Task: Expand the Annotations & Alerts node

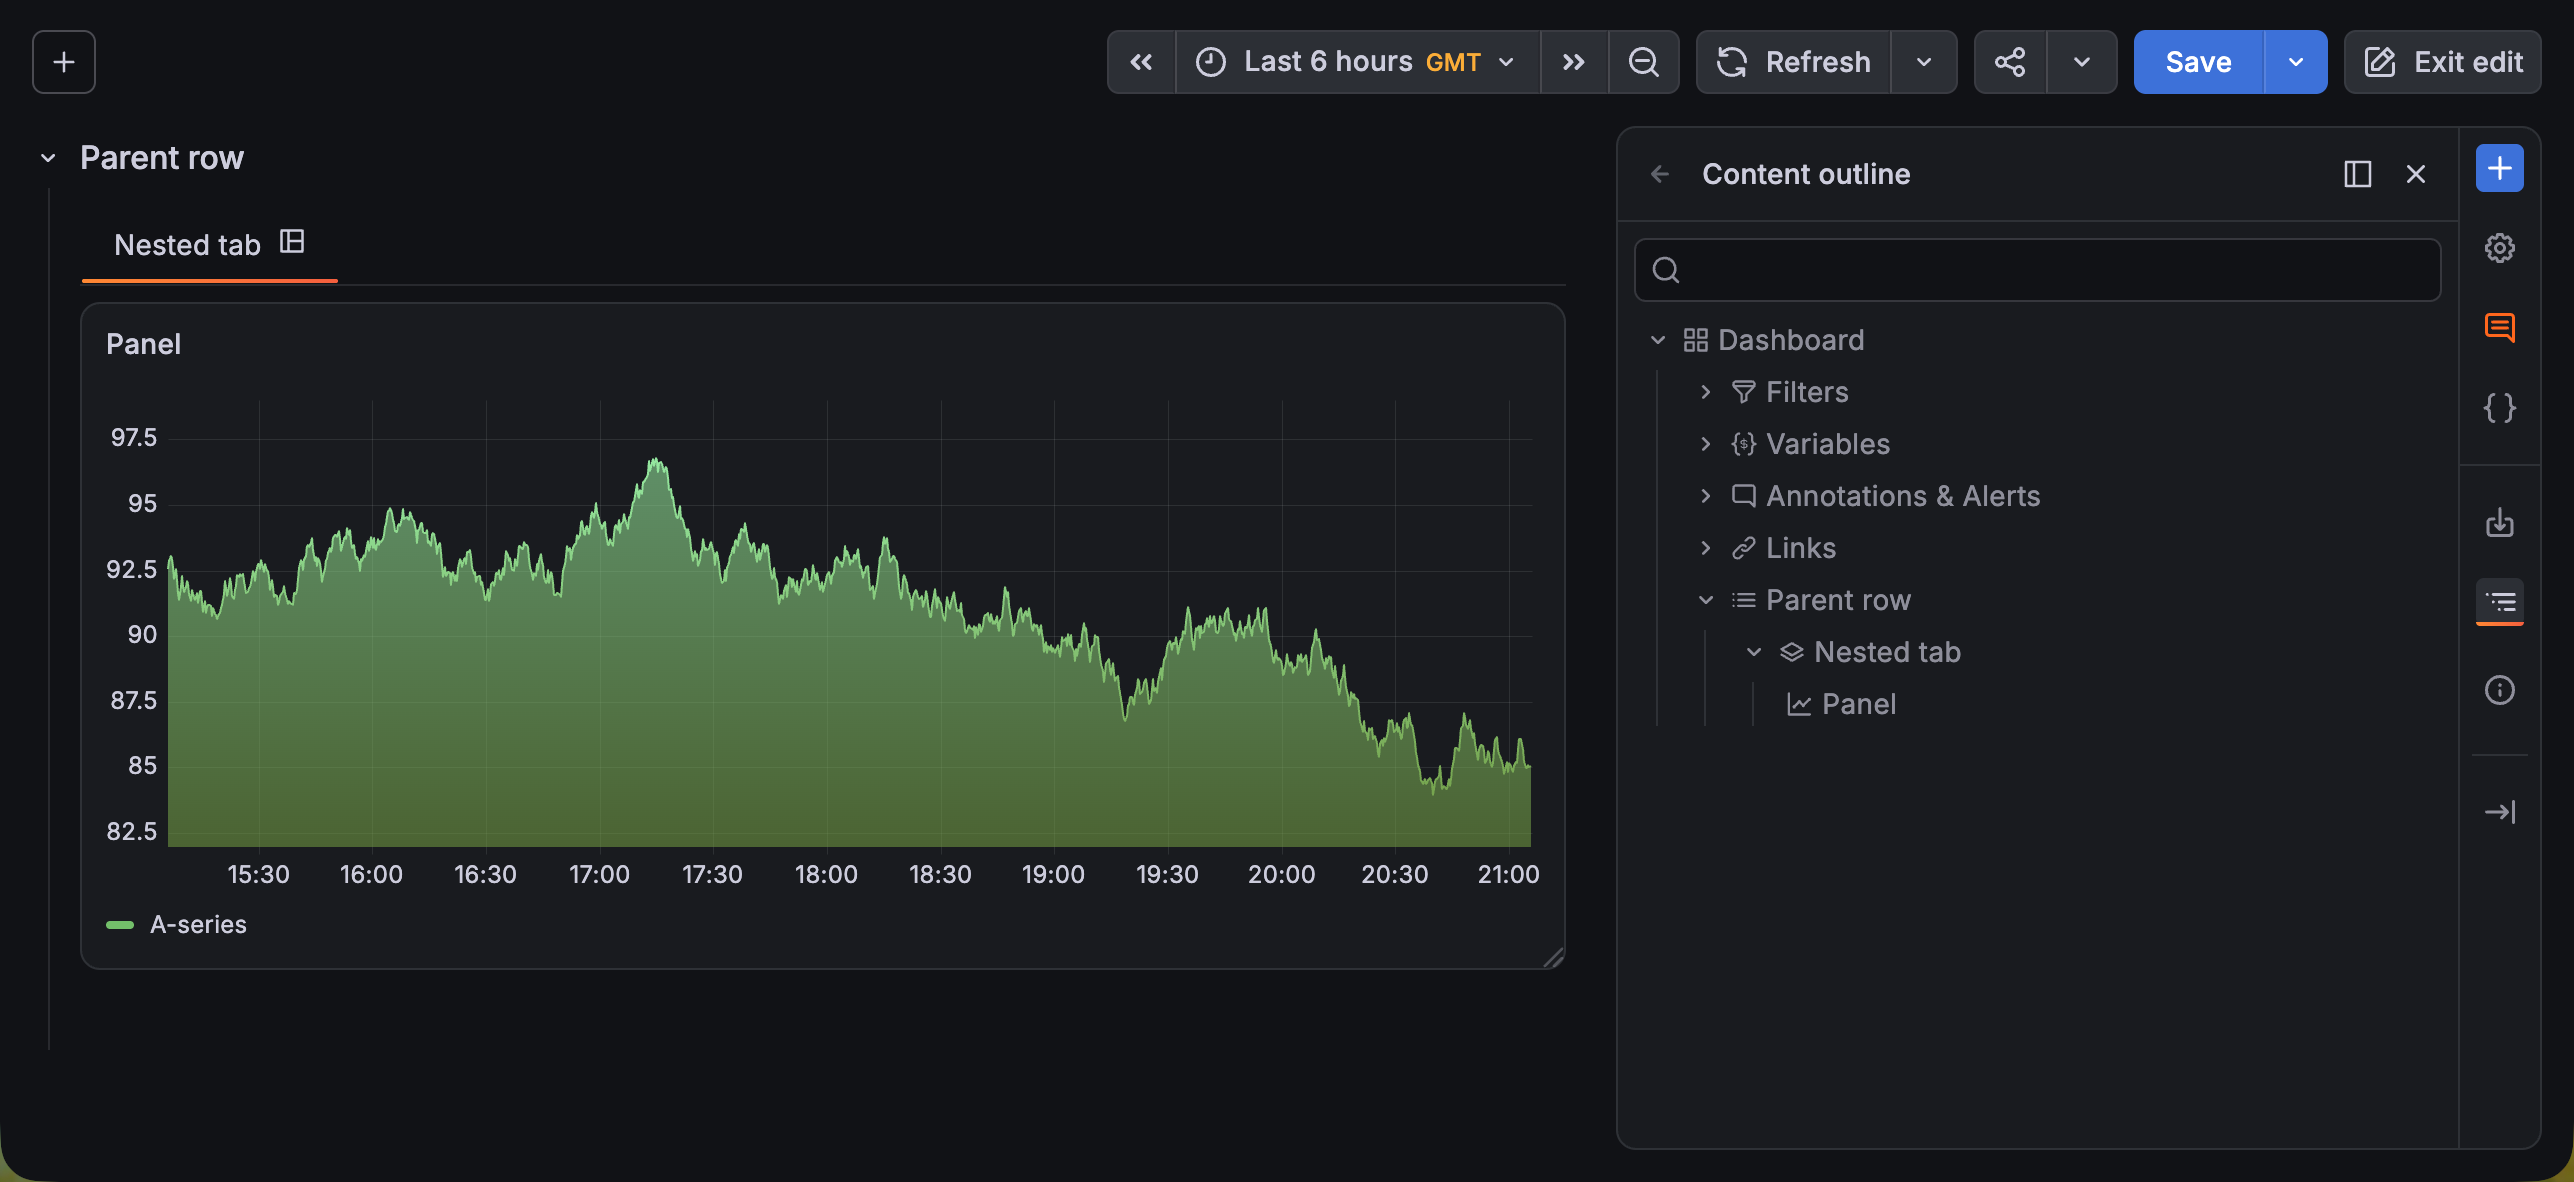Action: tap(1706, 496)
